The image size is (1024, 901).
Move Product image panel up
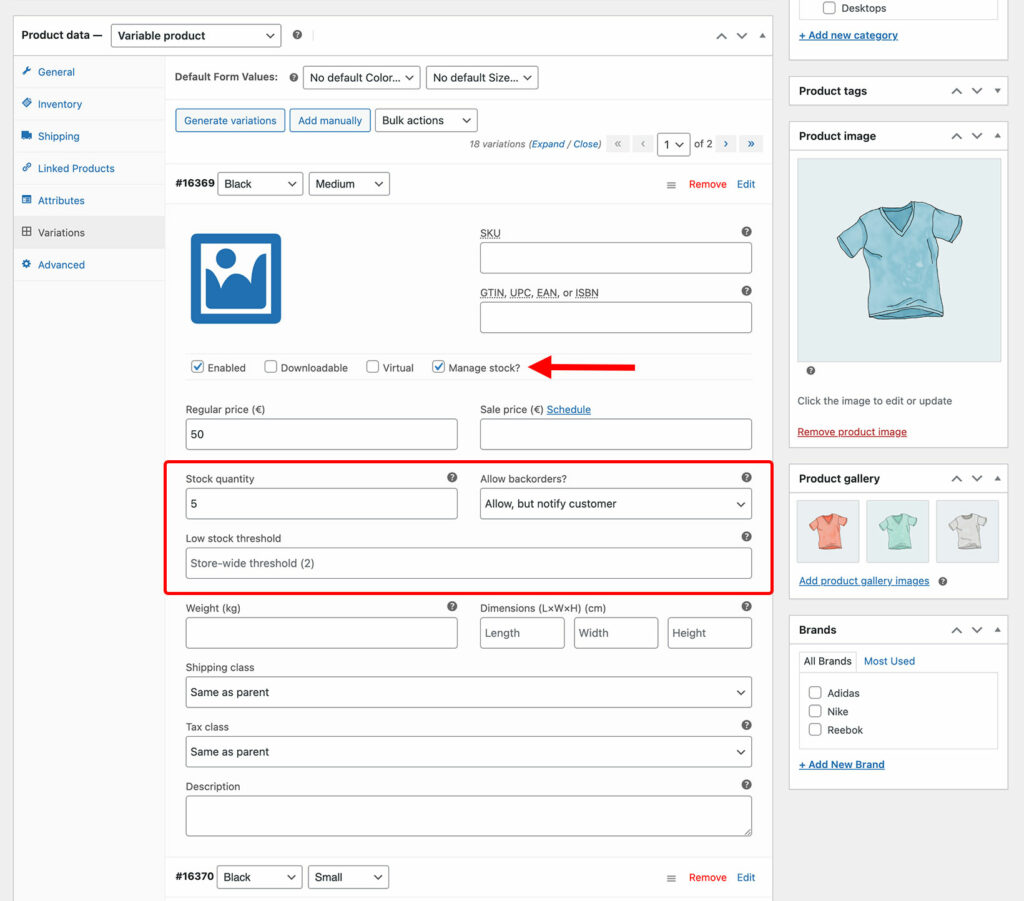[x=956, y=136]
